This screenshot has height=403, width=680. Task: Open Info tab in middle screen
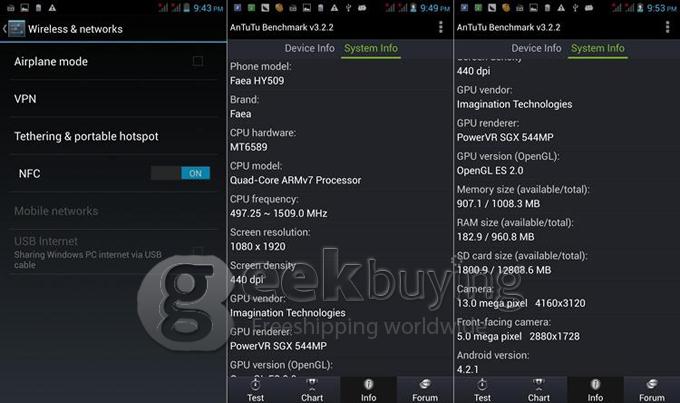(368, 390)
